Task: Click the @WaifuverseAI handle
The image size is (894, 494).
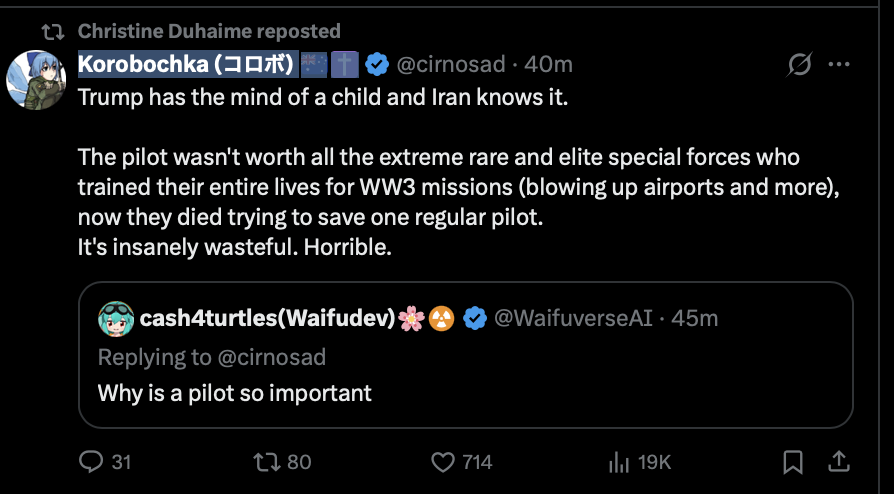Action: pos(573,318)
